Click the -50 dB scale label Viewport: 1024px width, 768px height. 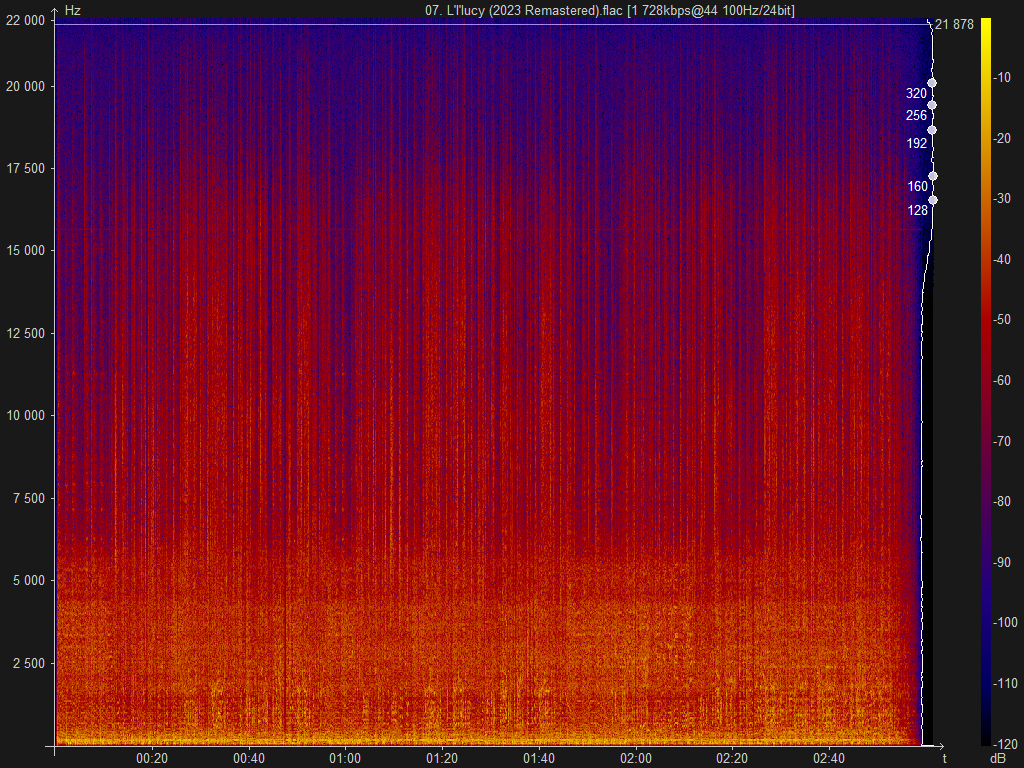(x=1002, y=320)
